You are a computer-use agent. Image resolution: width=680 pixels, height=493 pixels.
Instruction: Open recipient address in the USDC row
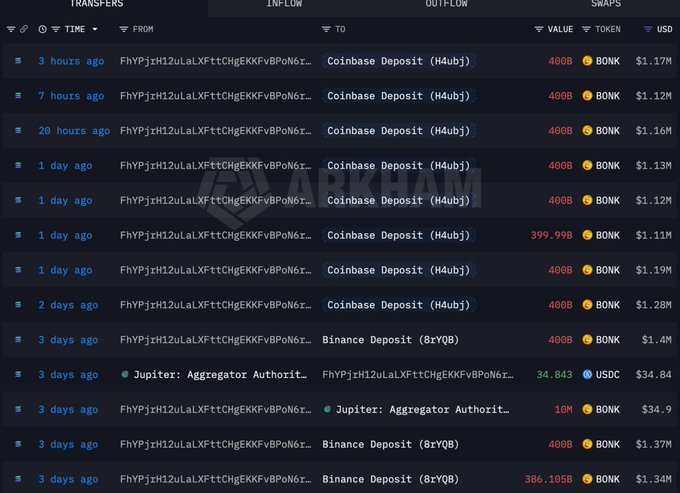tap(418, 375)
